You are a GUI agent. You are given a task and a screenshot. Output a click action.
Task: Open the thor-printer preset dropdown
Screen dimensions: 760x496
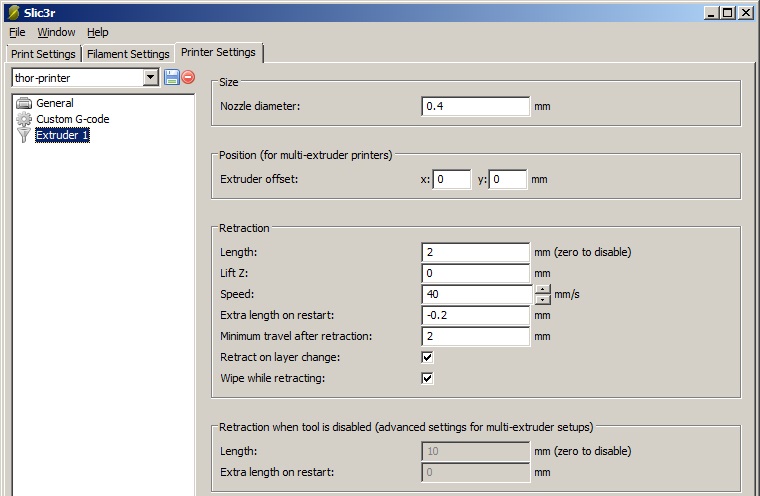(151, 77)
